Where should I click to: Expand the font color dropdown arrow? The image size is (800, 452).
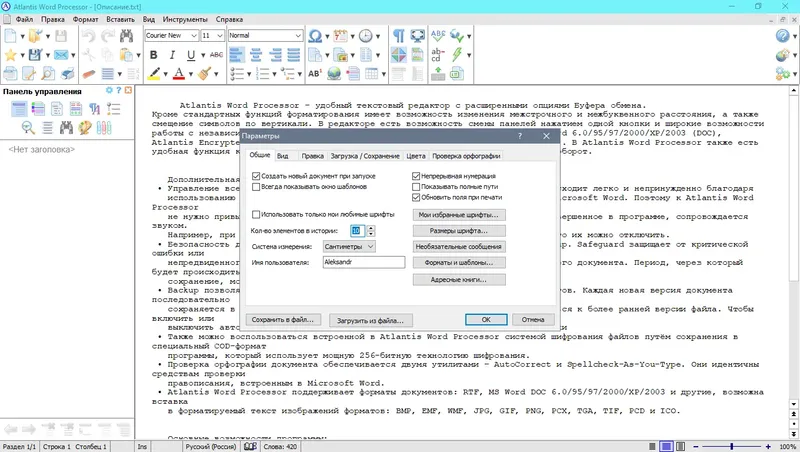click(x=190, y=74)
